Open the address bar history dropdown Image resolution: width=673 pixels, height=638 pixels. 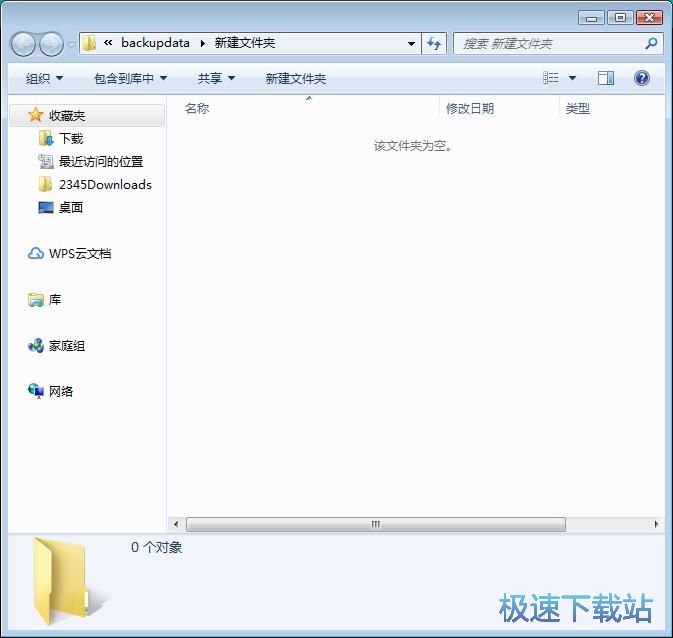click(411, 44)
